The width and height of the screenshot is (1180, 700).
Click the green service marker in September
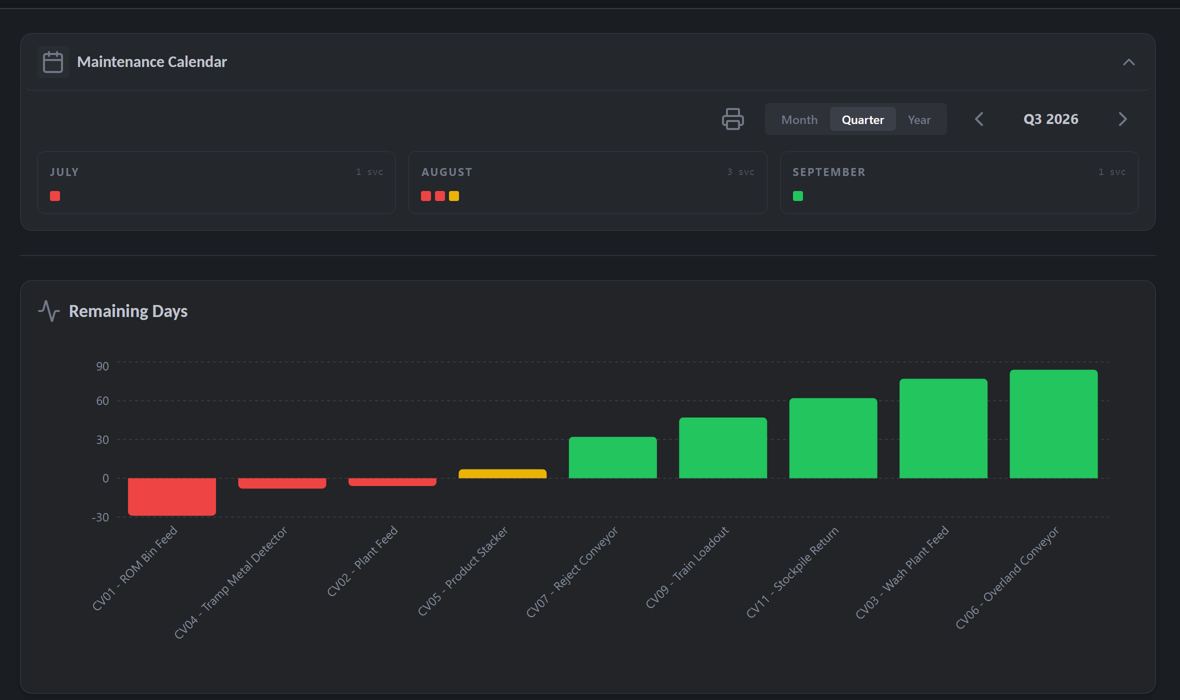798,196
